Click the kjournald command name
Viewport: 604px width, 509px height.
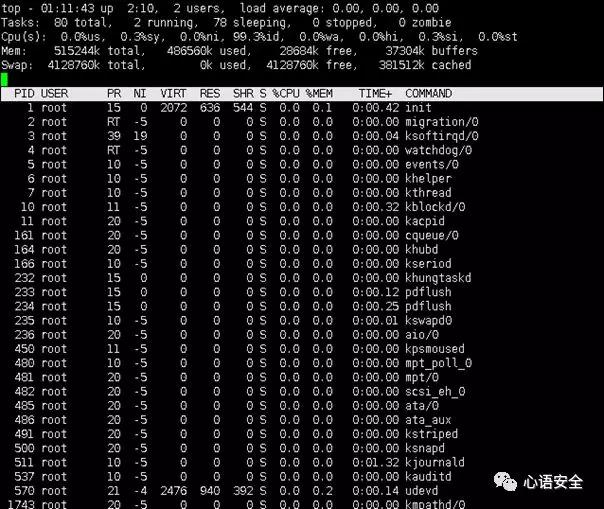coord(435,462)
